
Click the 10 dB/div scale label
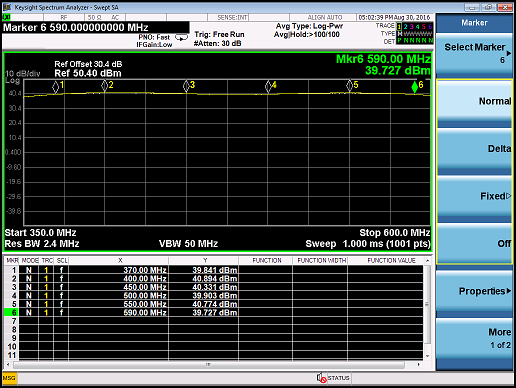coord(23,74)
